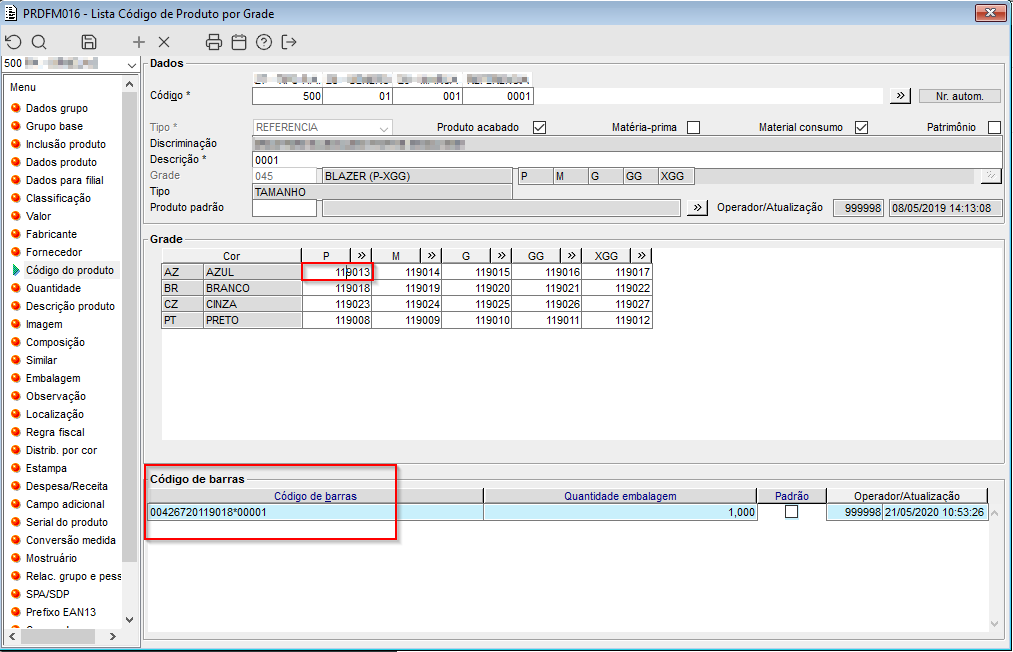Open the Tipo REFERENCIA combo box

point(384,128)
